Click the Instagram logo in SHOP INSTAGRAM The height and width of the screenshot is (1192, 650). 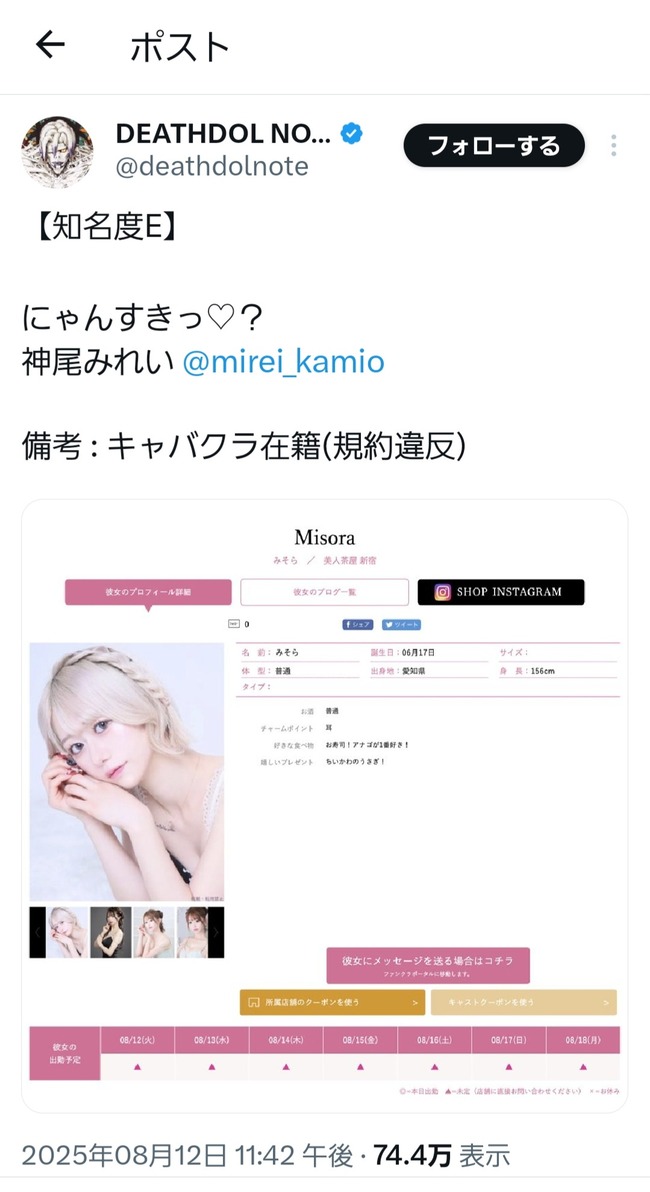pos(442,592)
